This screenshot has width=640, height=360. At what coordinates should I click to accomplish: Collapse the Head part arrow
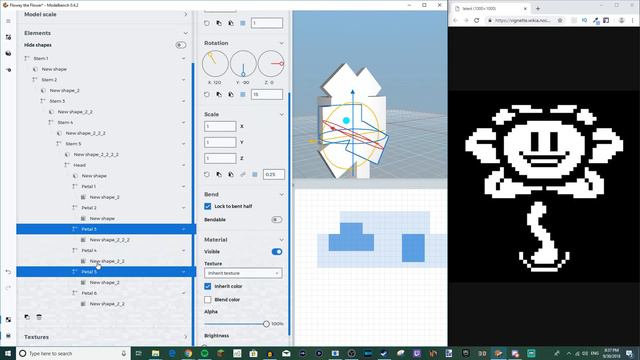point(183,165)
